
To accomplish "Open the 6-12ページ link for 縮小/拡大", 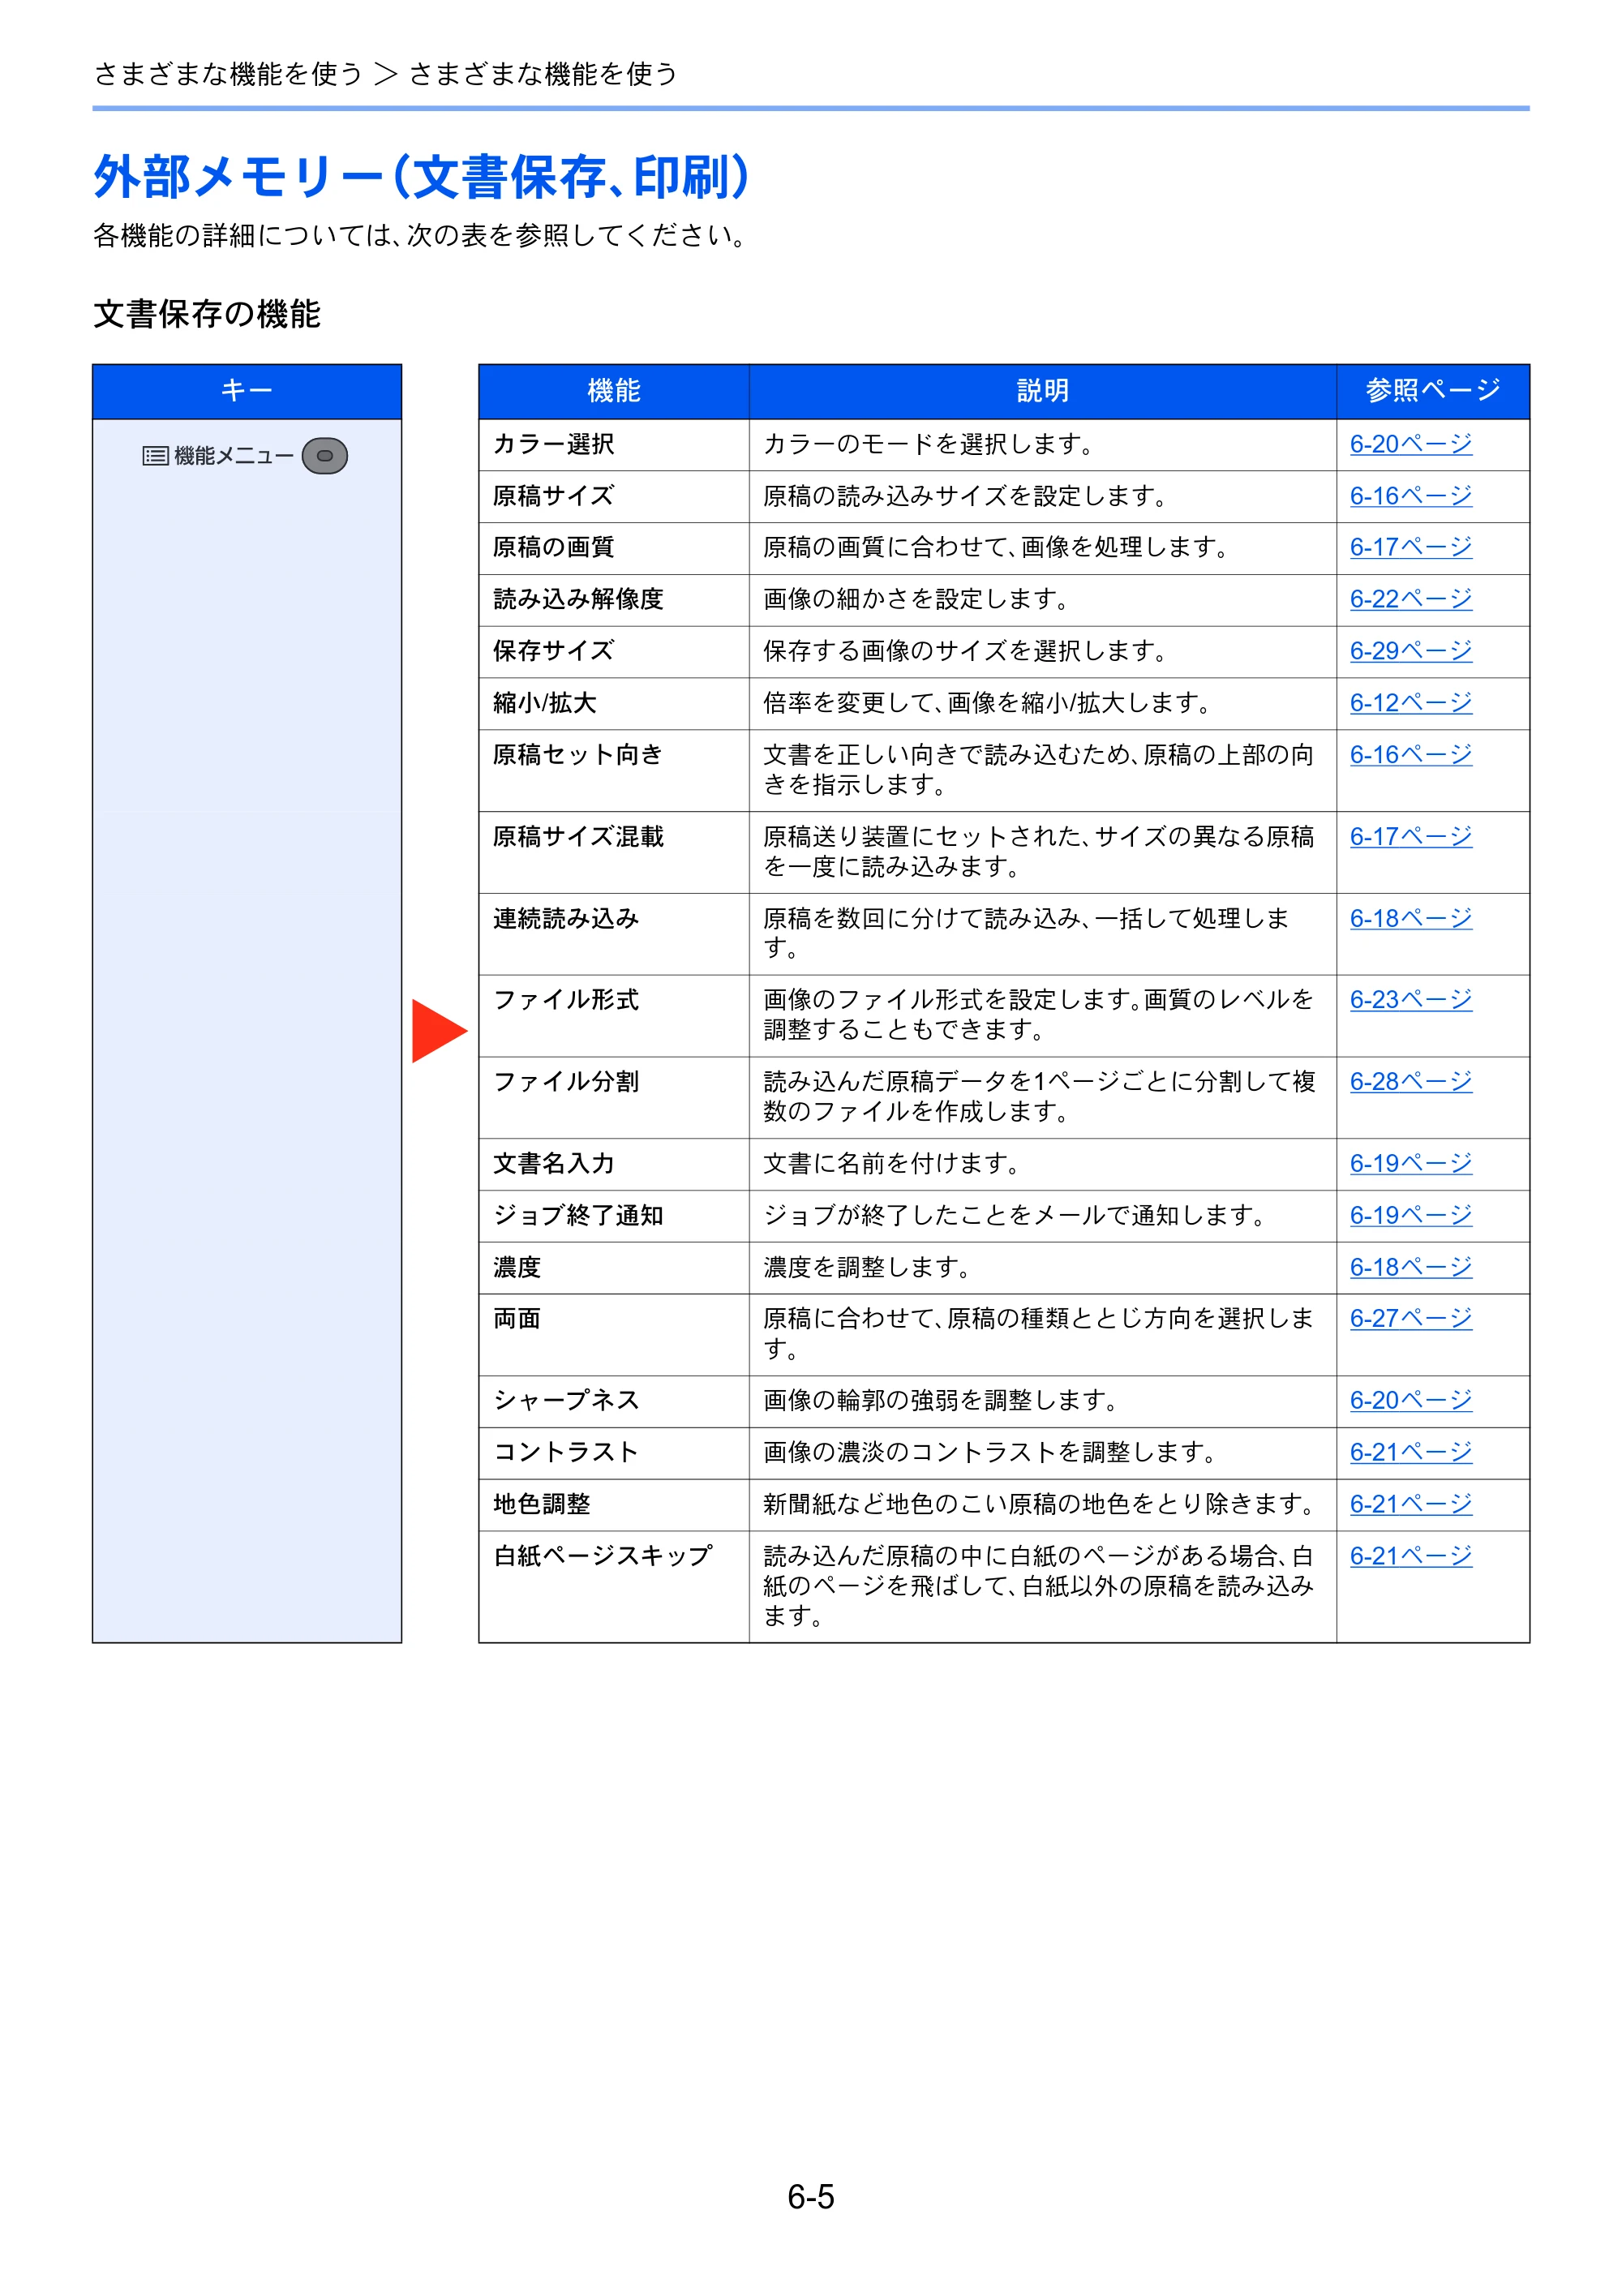I will click(x=1410, y=703).
